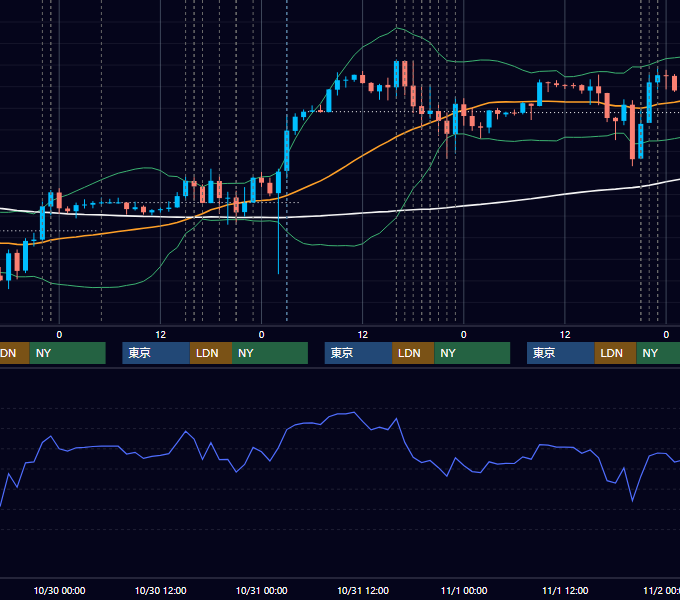Click the hour label 0 above 10/31 00:00
The image size is (680, 600).
point(262,335)
